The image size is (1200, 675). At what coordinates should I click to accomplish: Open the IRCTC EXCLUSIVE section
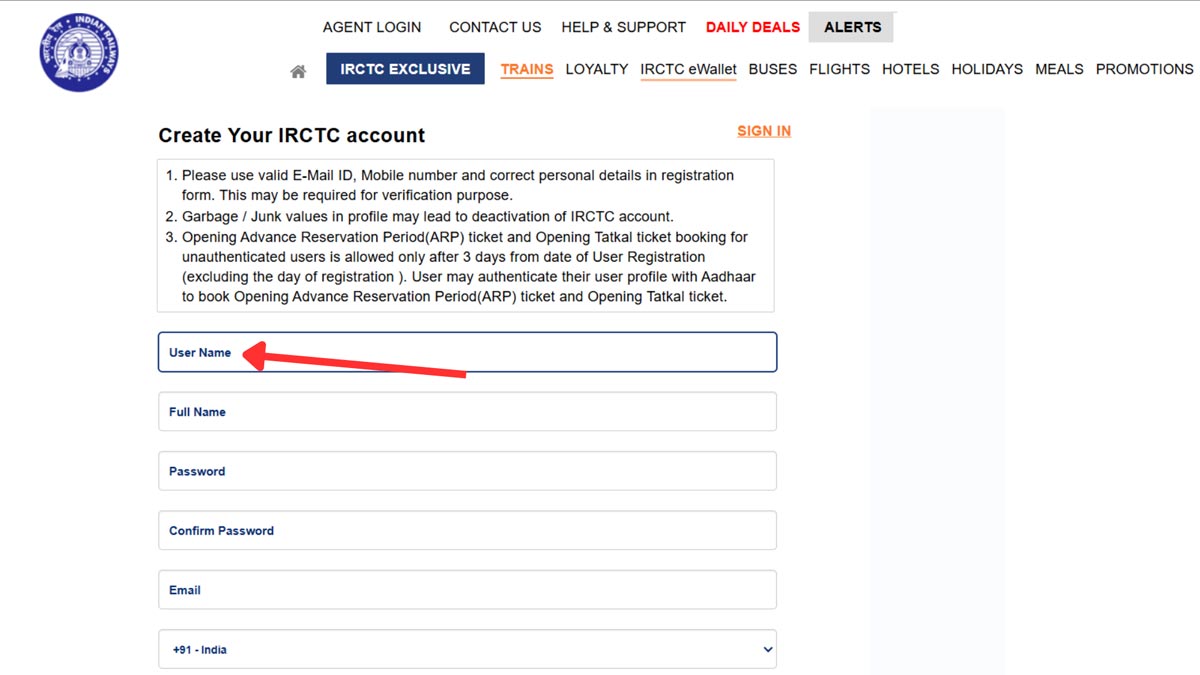(405, 69)
